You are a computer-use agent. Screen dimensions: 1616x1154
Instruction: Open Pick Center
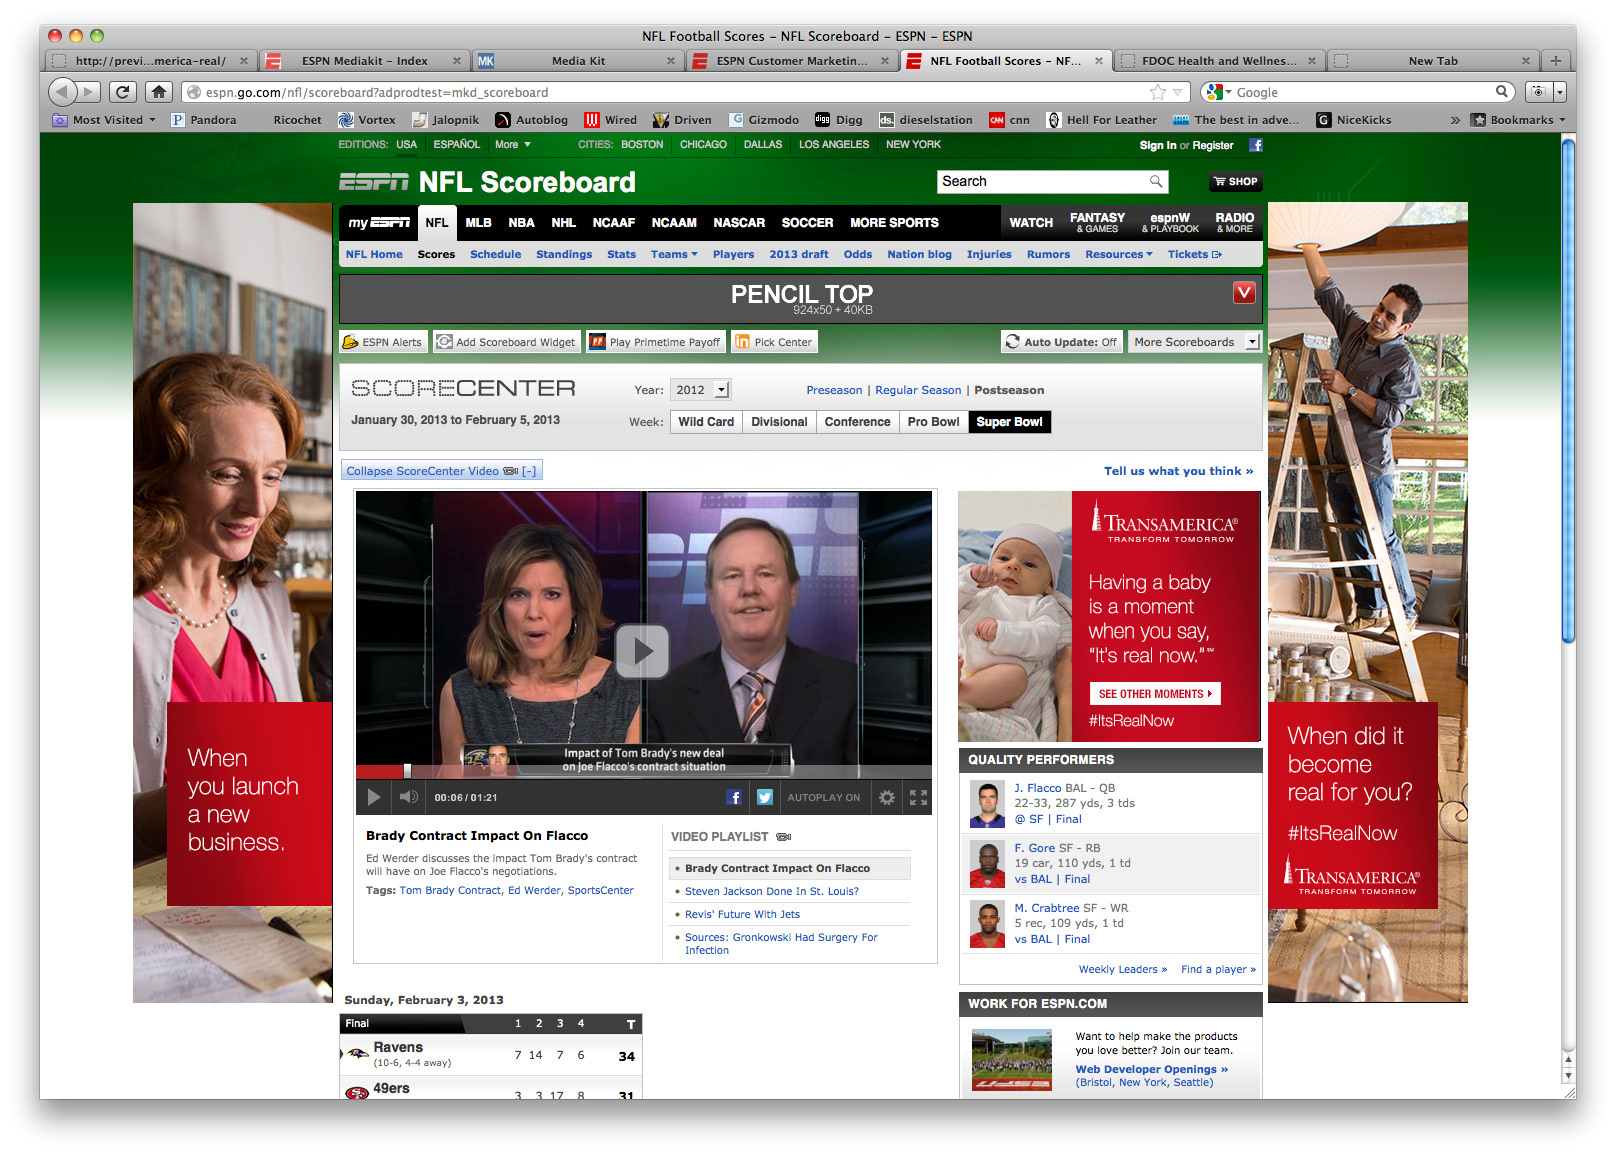[774, 342]
